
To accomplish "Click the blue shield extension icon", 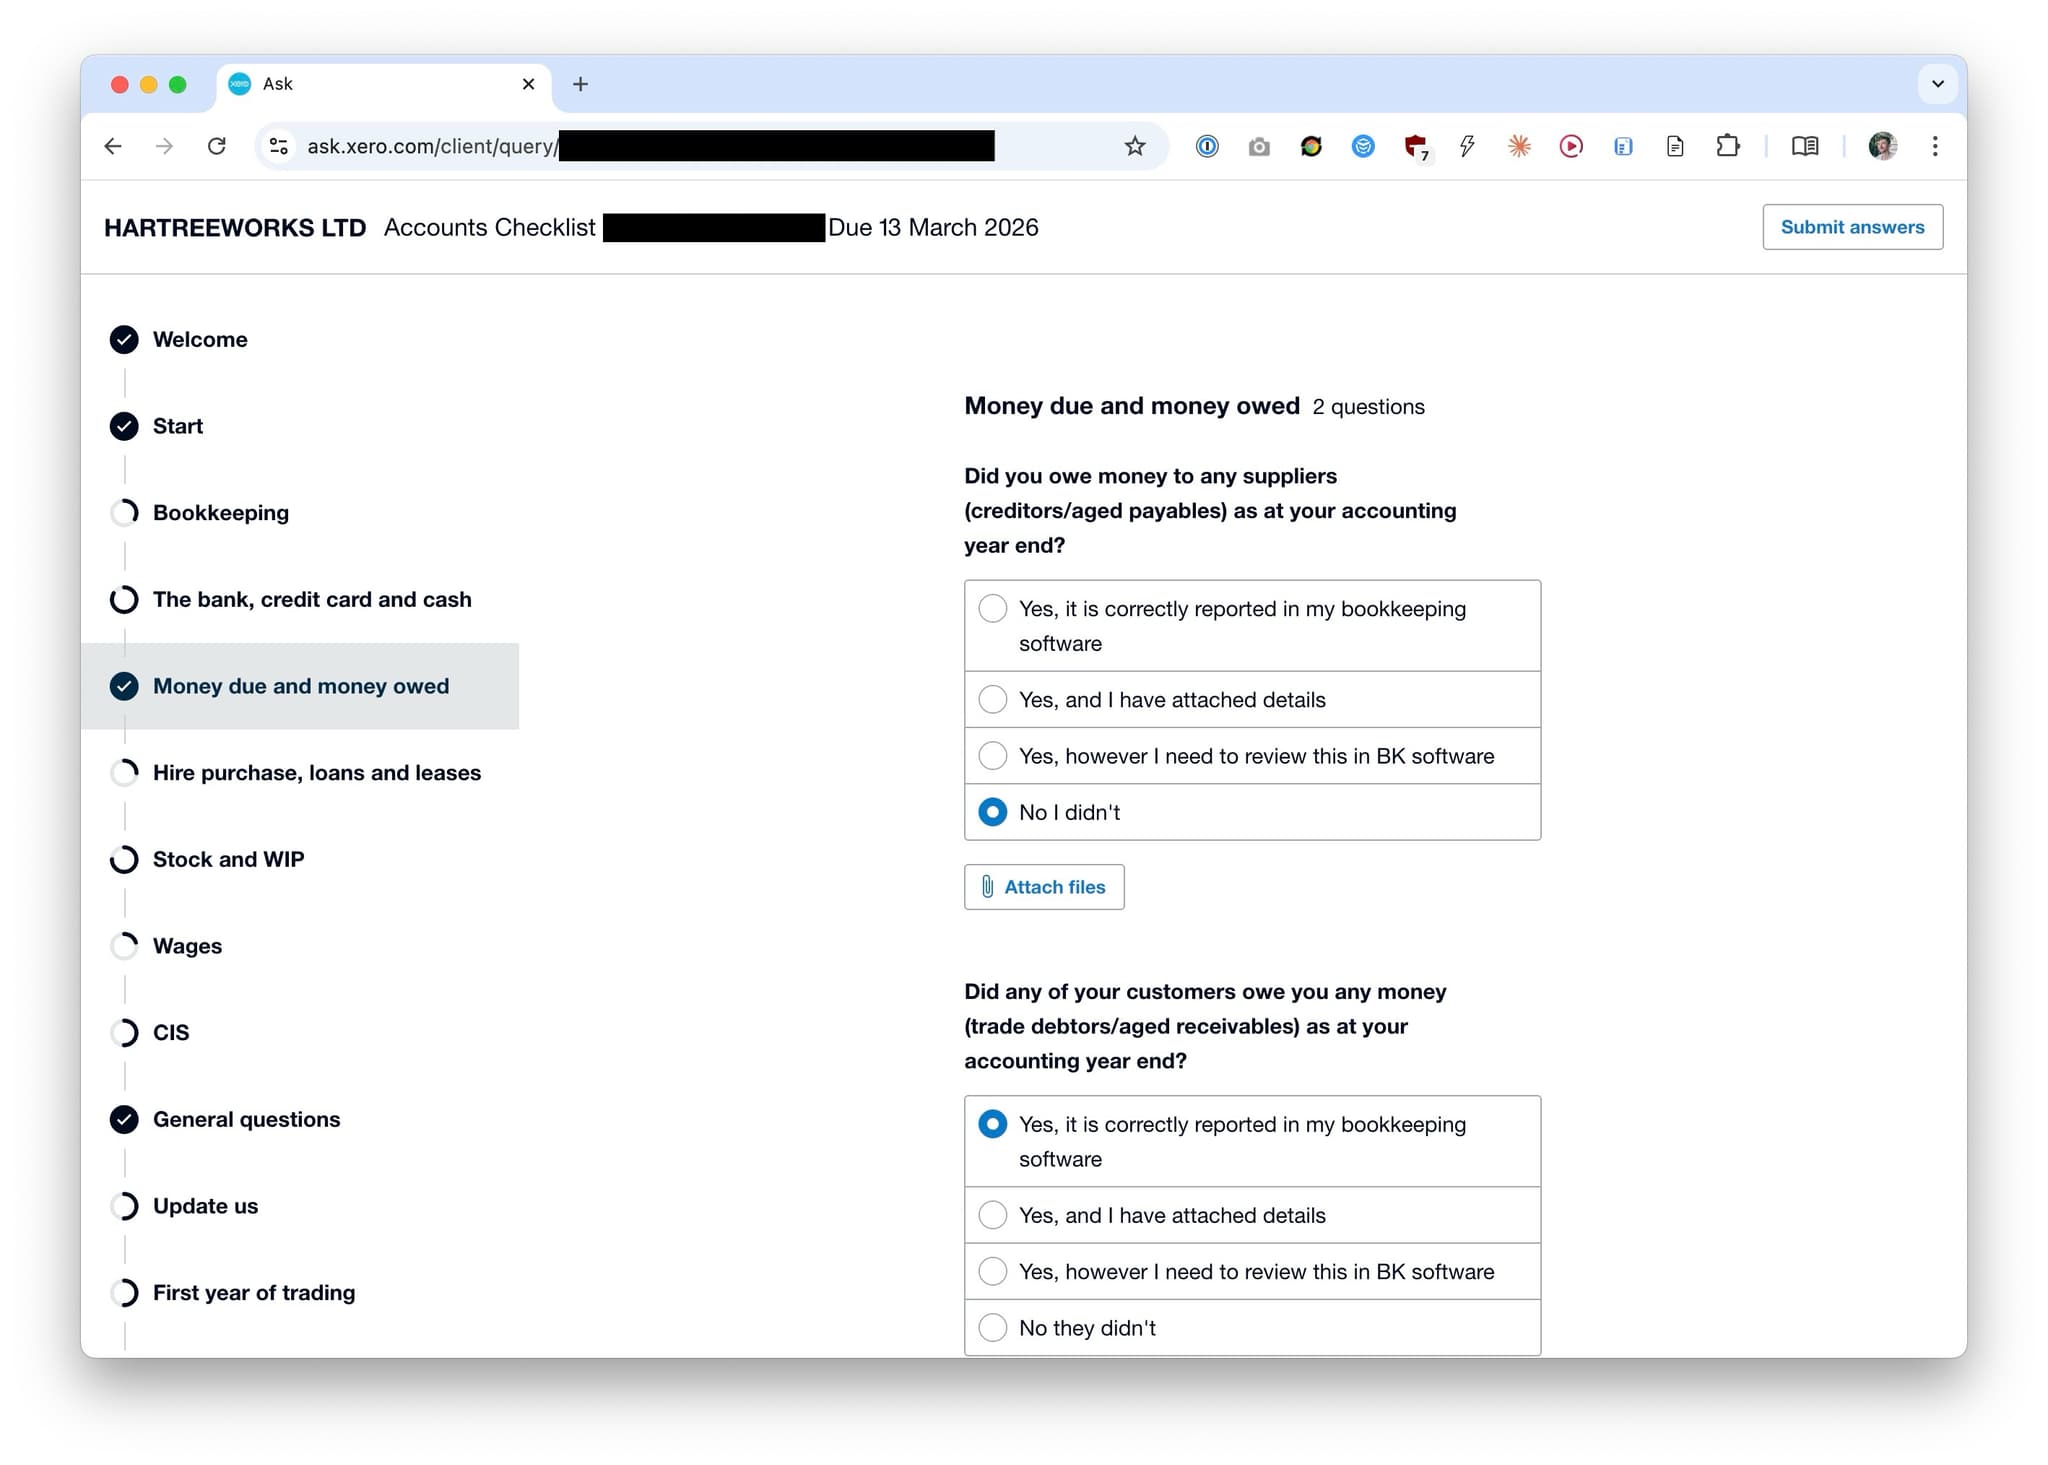I will (x=1362, y=146).
